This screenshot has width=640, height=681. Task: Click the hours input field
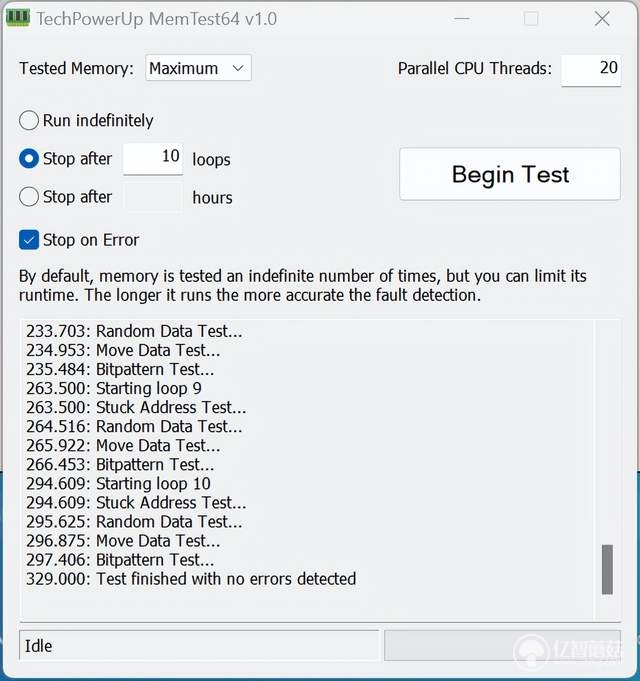pyautogui.click(x=153, y=197)
